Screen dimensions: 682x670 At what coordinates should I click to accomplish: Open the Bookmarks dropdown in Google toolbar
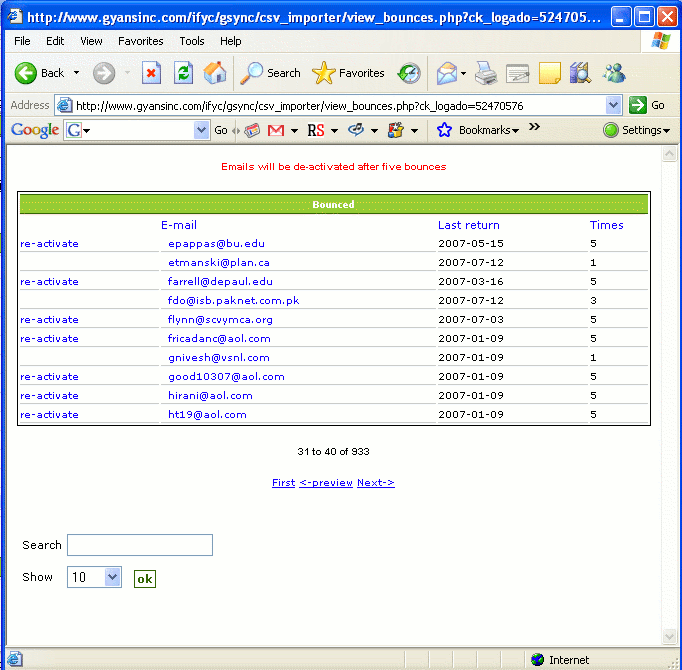pos(478,130)
